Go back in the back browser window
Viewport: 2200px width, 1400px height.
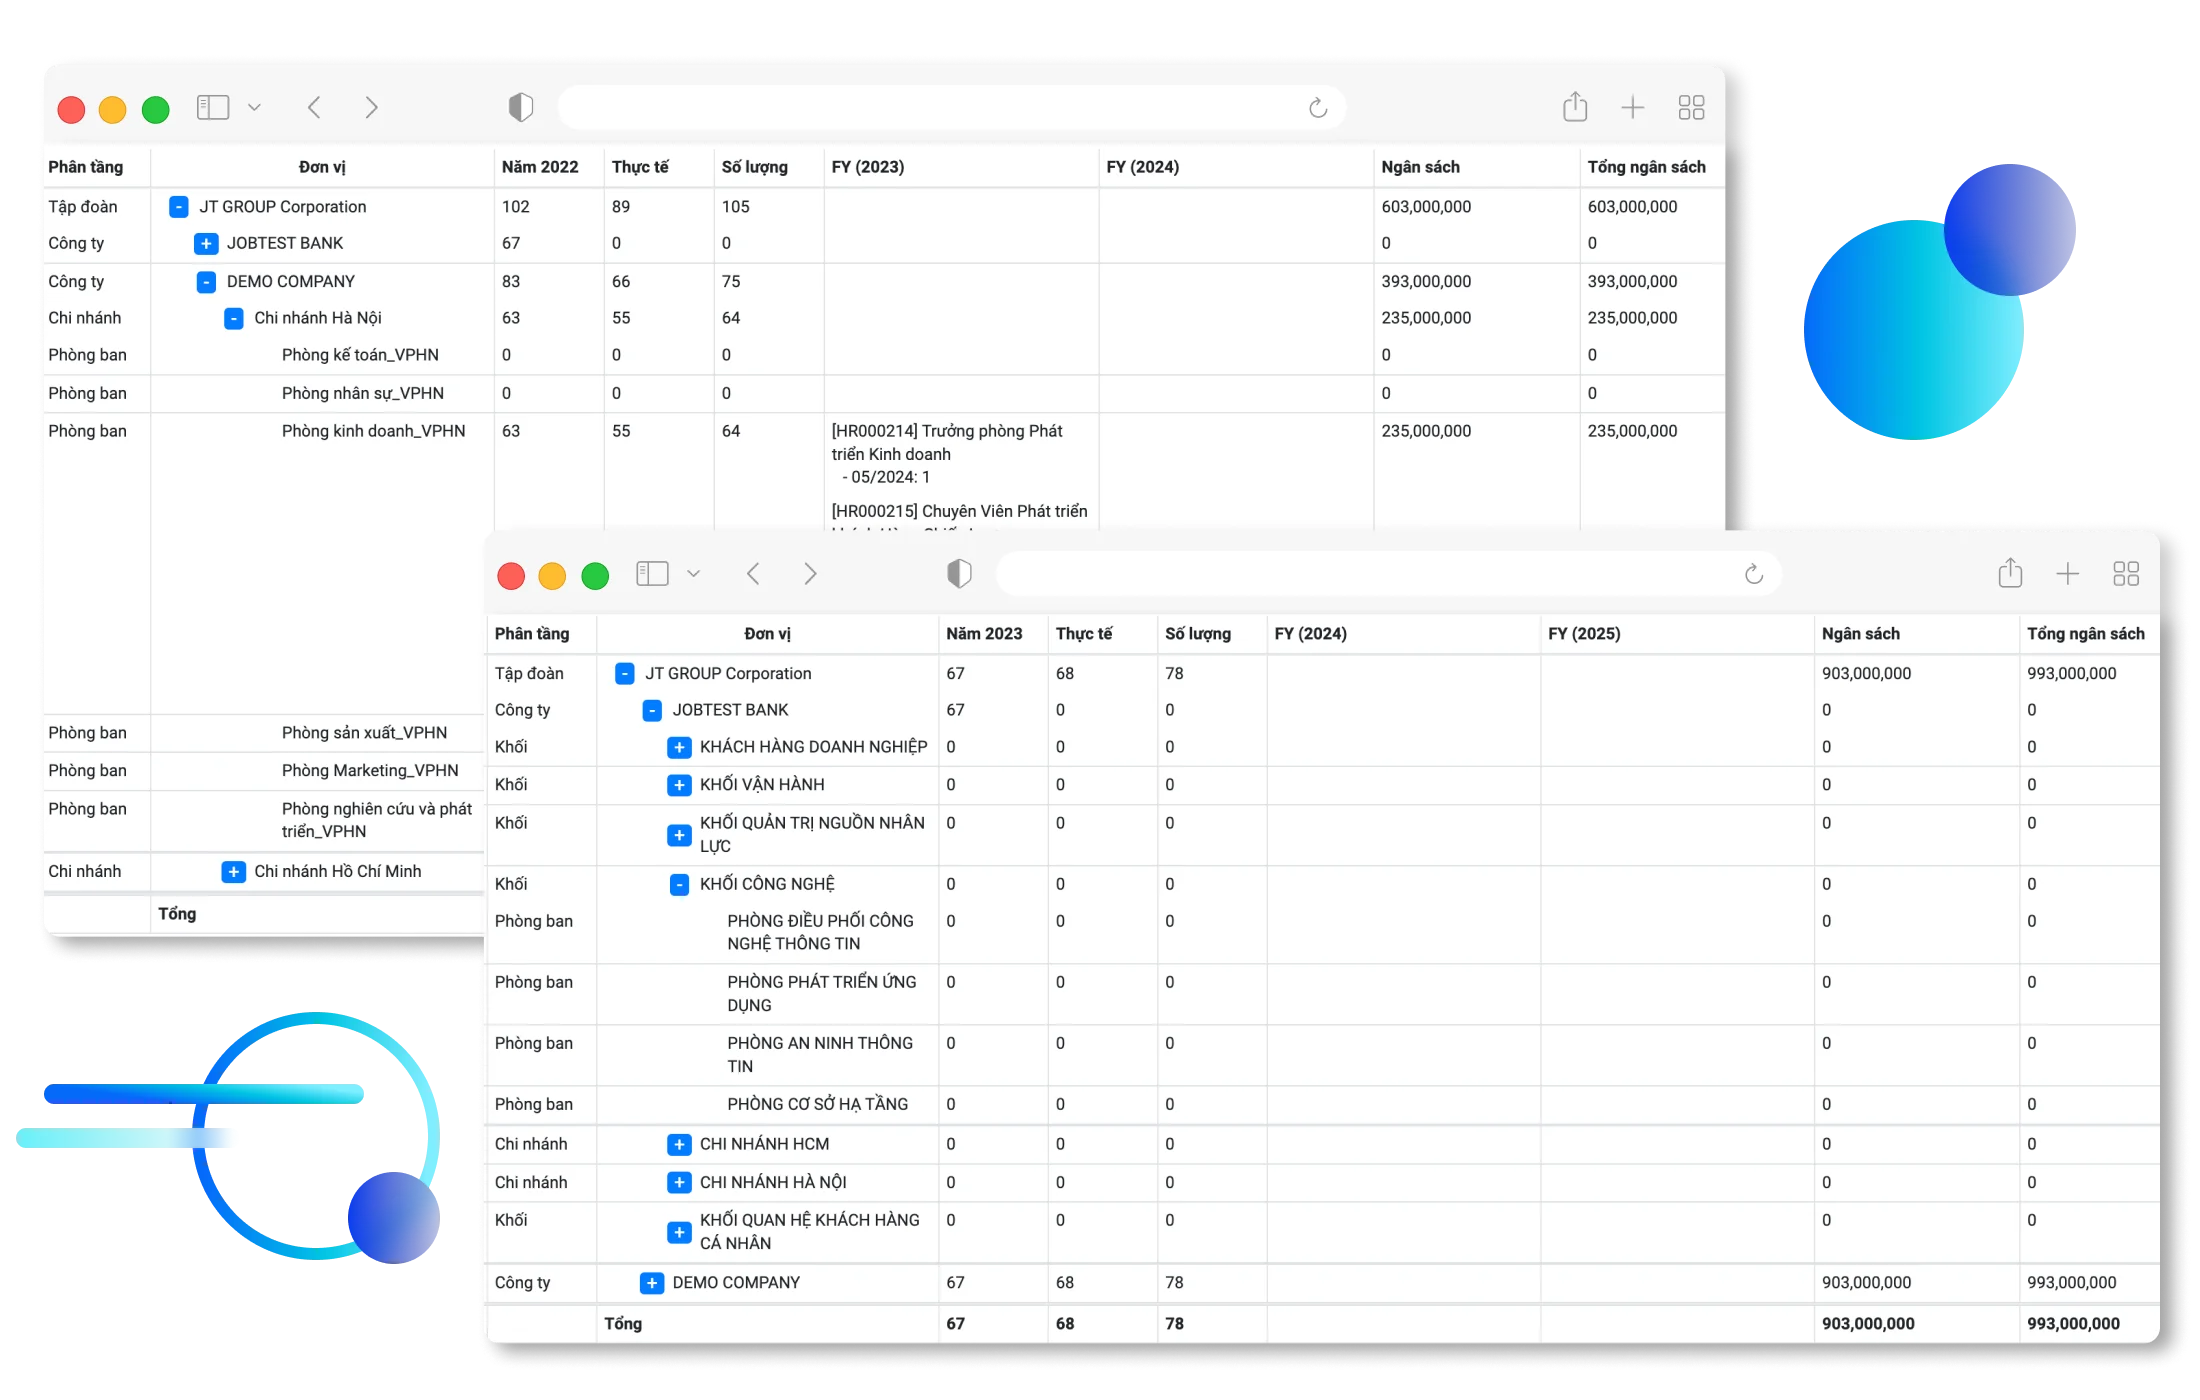314,107
